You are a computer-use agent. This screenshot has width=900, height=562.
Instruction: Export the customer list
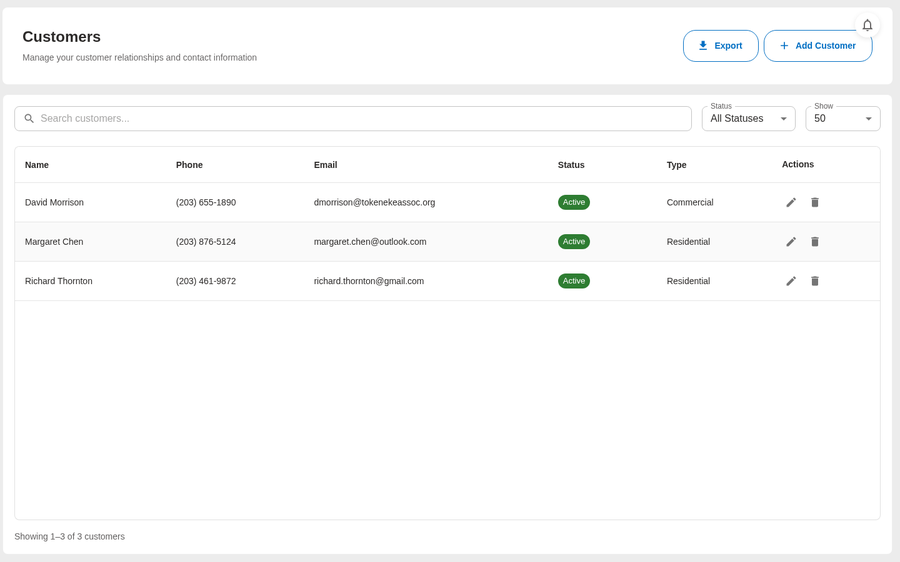point(720,46)
